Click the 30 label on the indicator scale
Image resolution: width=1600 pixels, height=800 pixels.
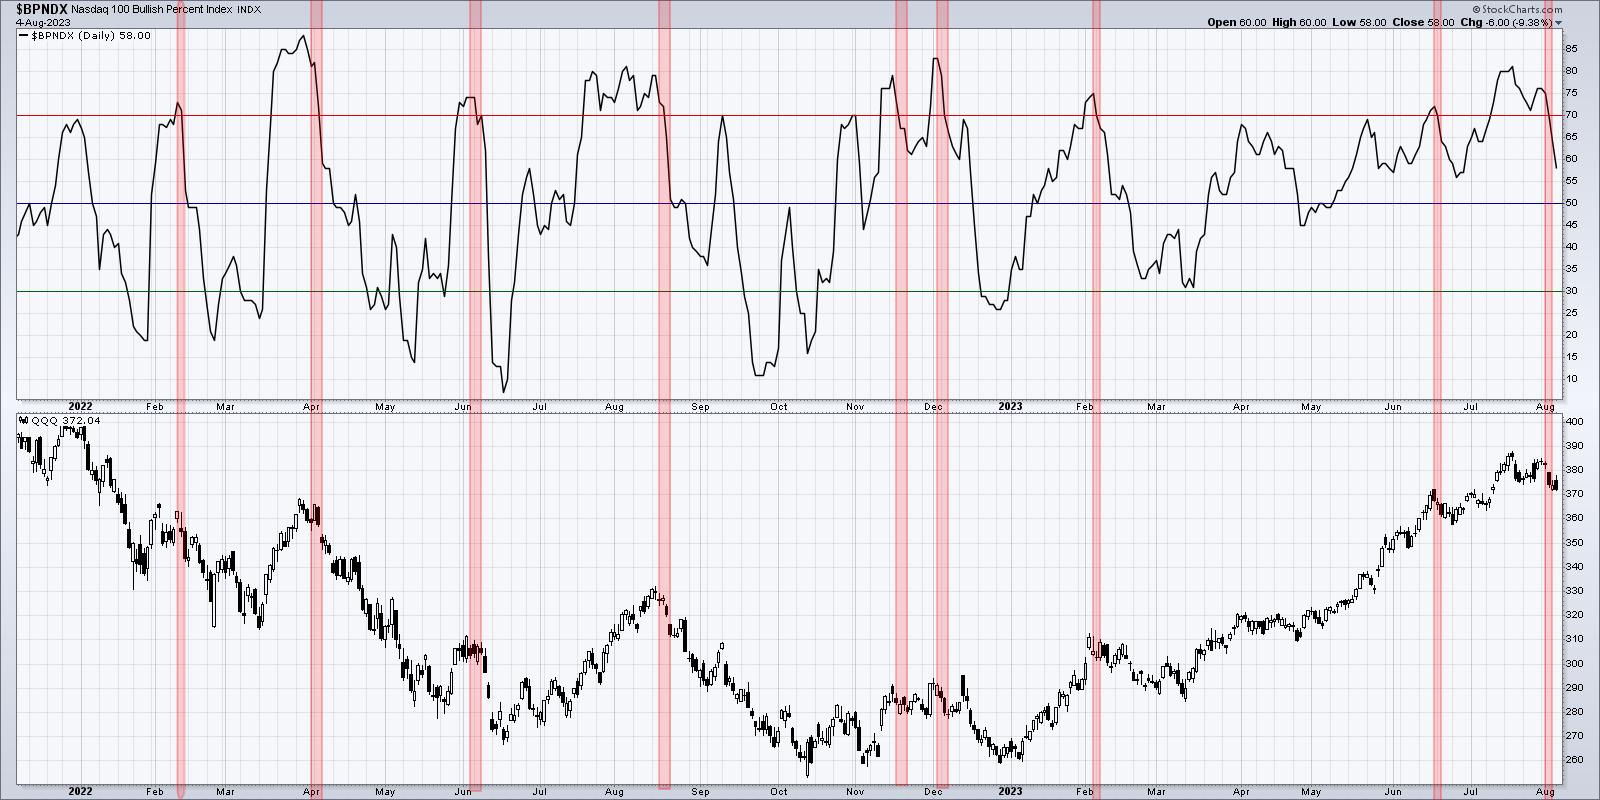point(1571,291)
